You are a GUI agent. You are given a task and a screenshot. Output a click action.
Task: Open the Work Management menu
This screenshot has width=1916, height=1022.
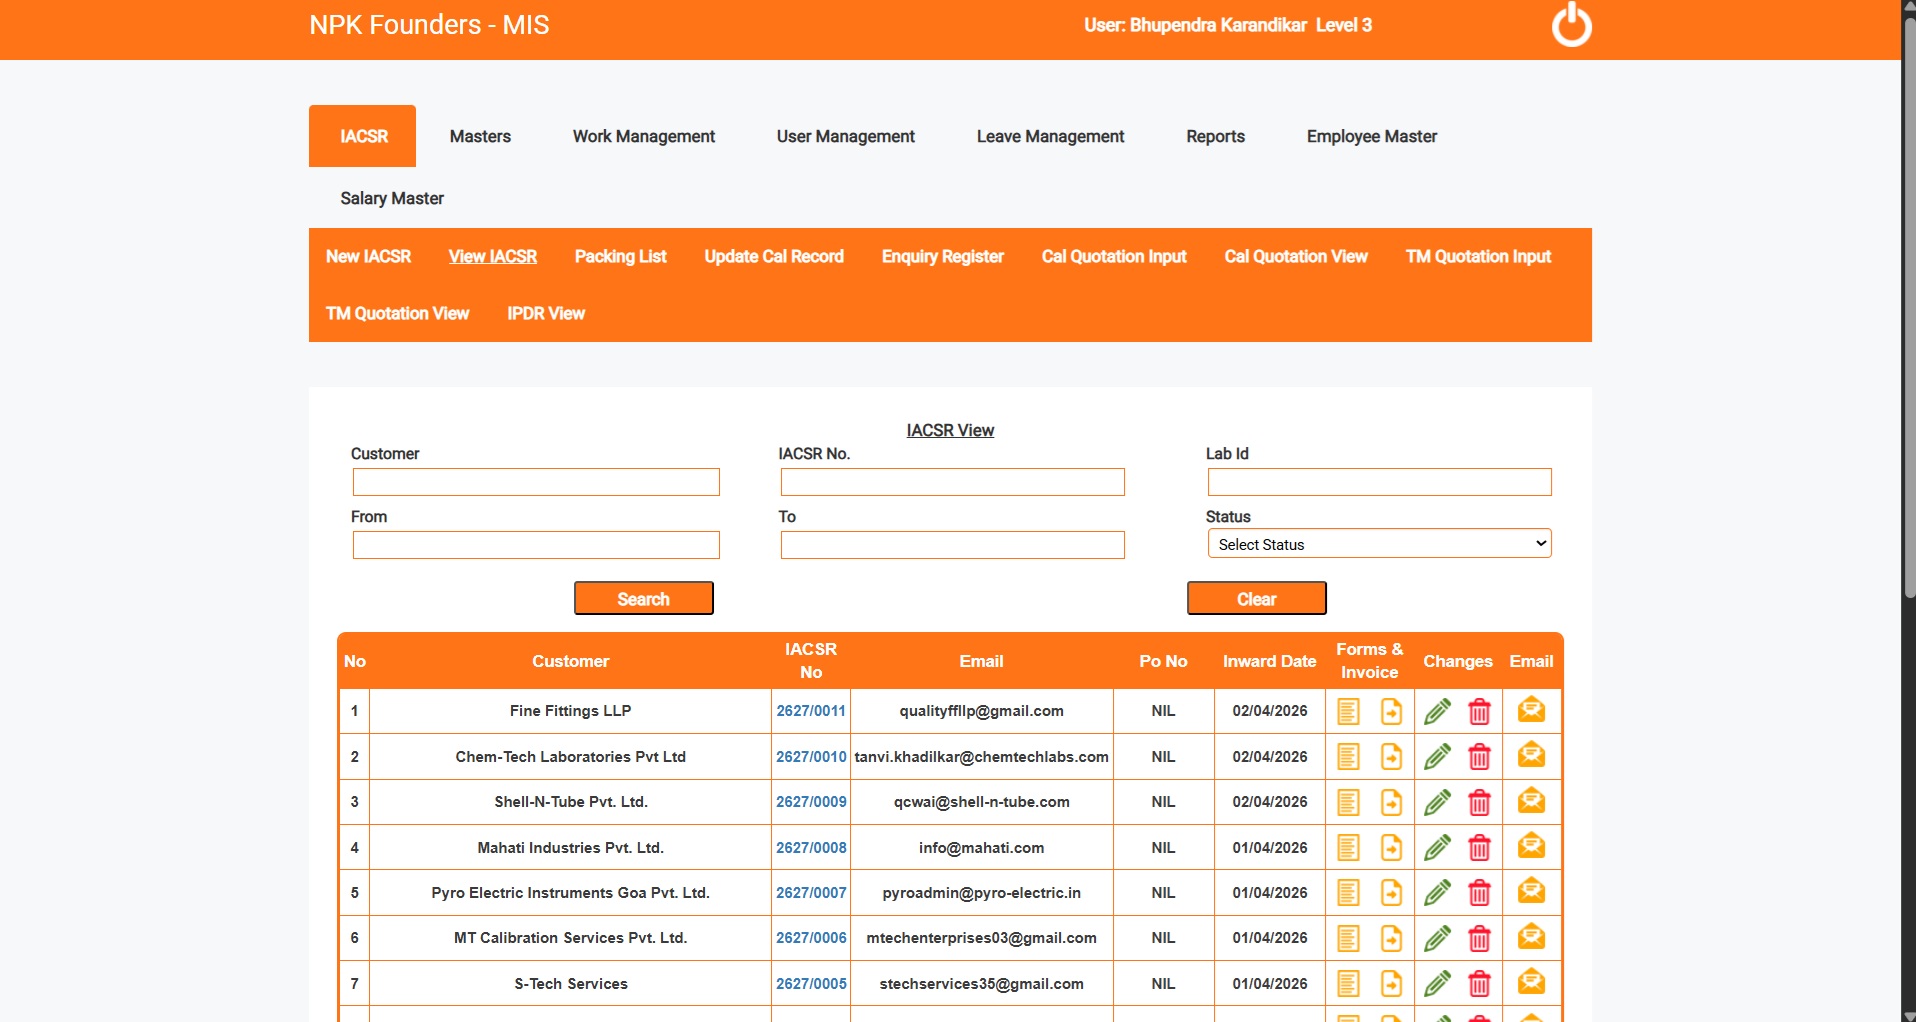pos(643,136)
